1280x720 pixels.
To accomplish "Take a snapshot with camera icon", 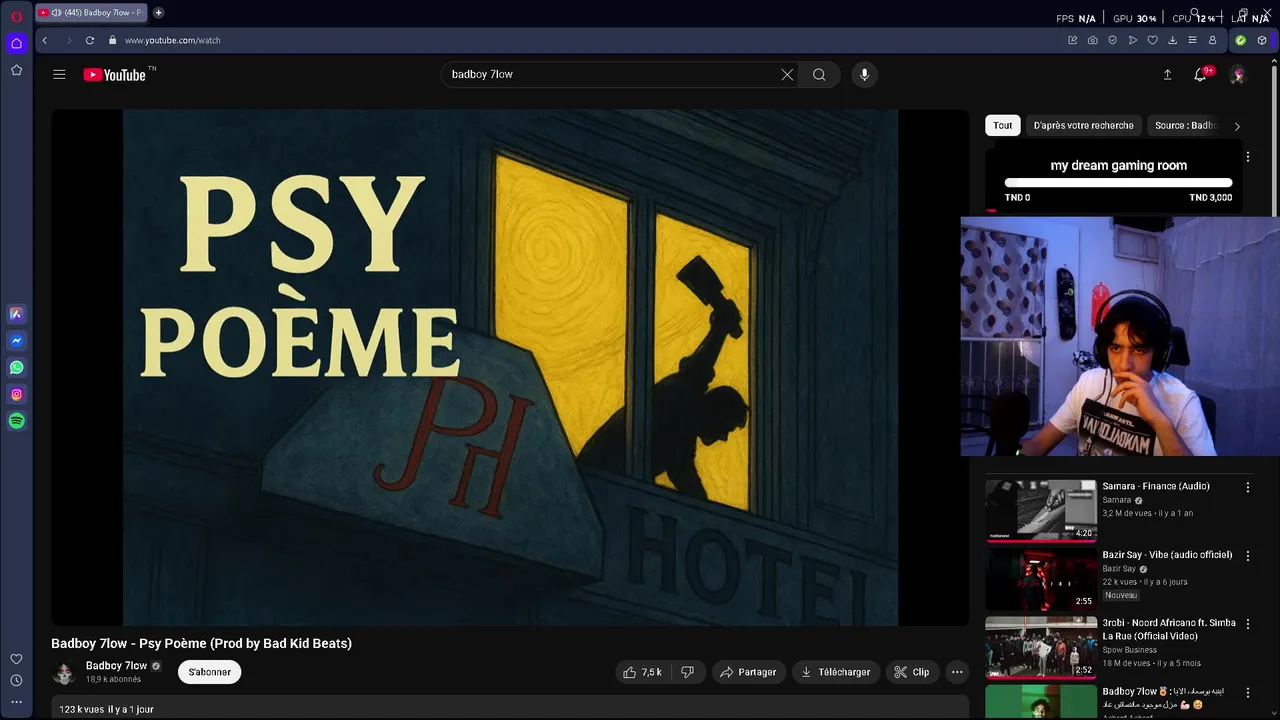I will [1093, 40].
